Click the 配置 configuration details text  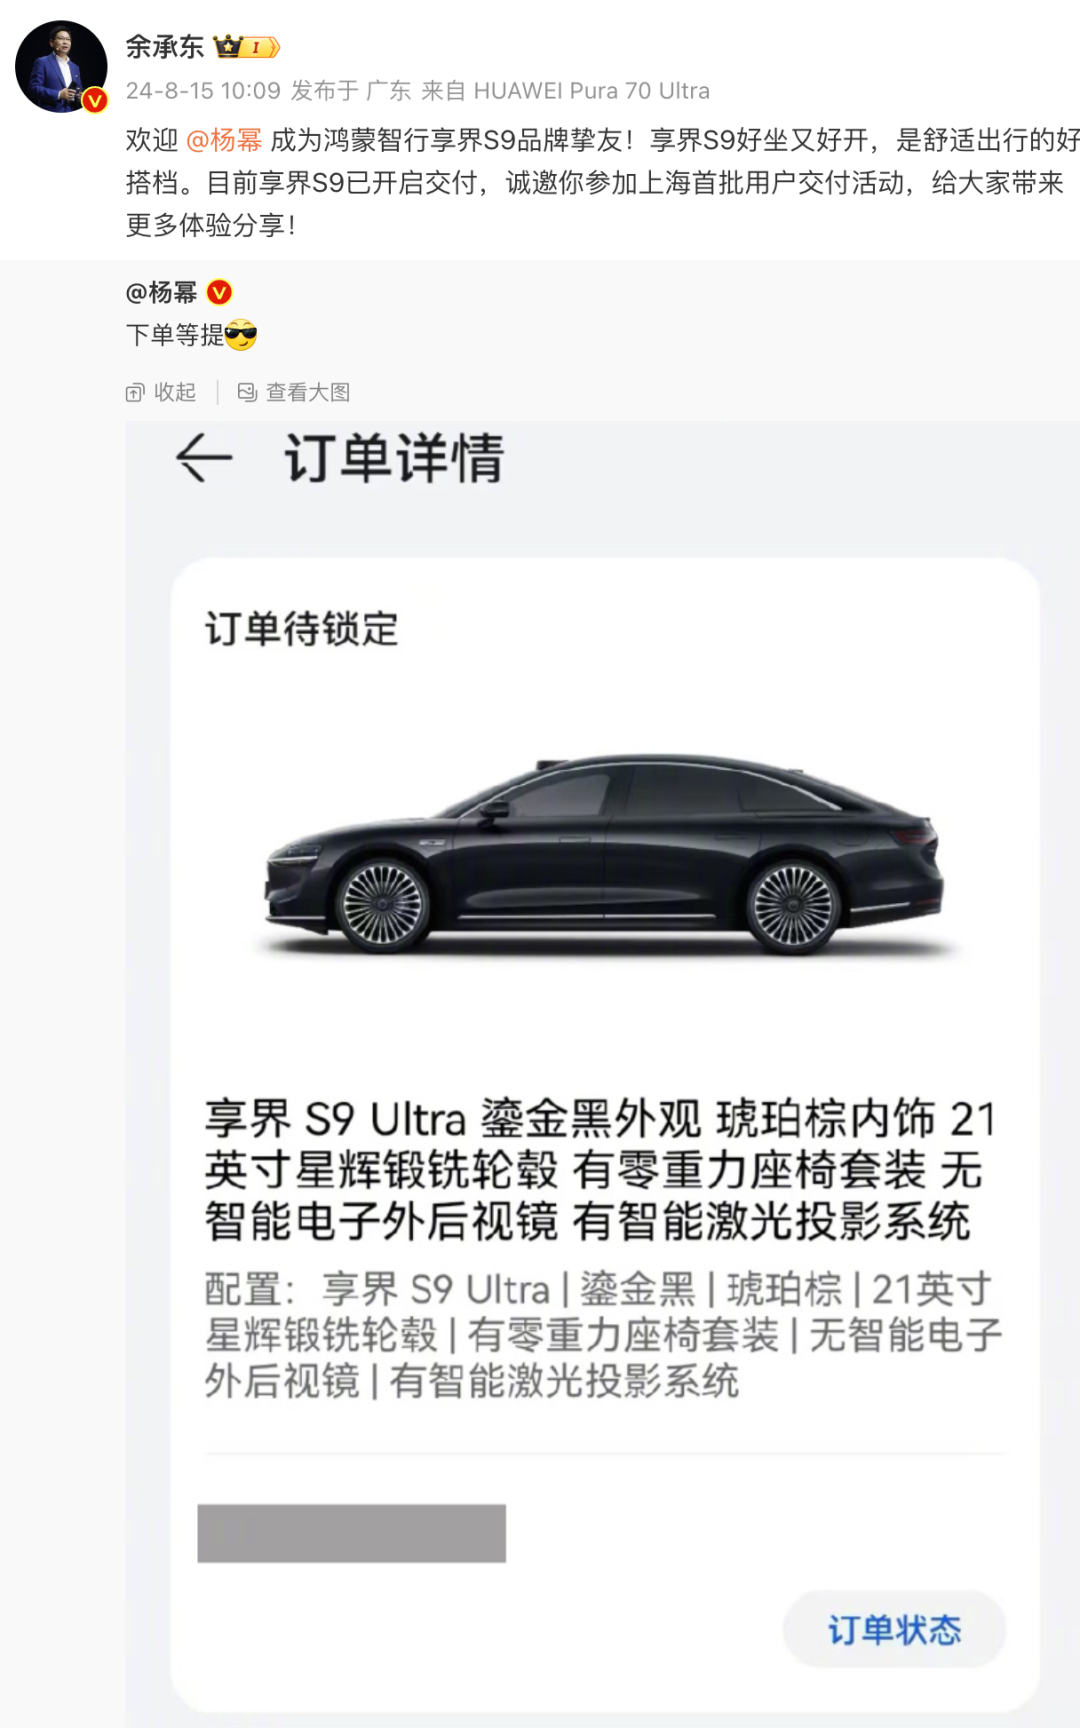[x=603, y=1335]
